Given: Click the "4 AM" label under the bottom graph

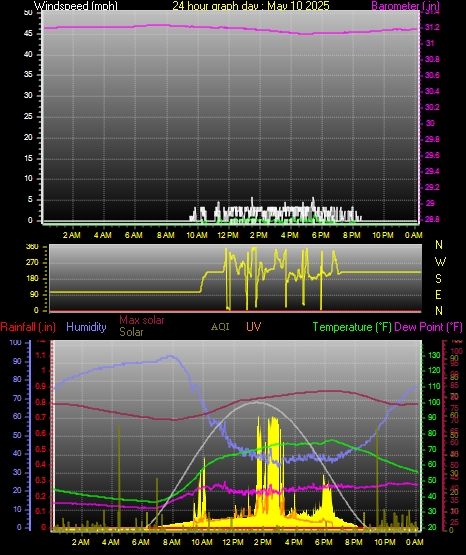Looking at the screenshot, I should pyautogui.click(x=111, y=542).
